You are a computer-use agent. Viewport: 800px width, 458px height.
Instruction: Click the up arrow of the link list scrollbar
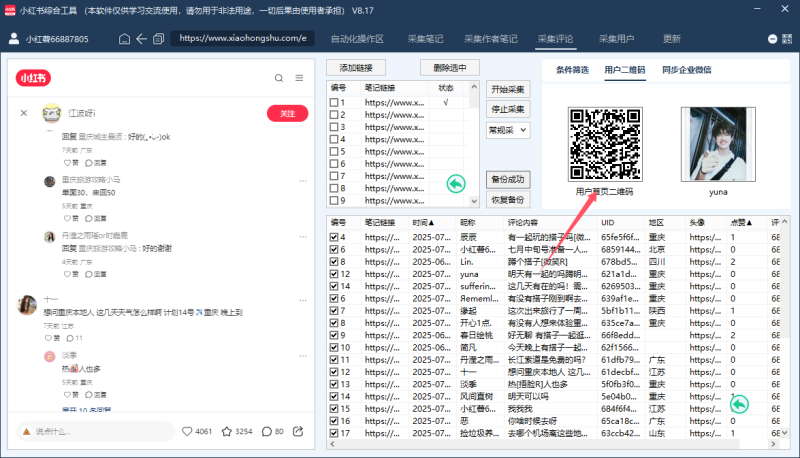click(474, 87)
